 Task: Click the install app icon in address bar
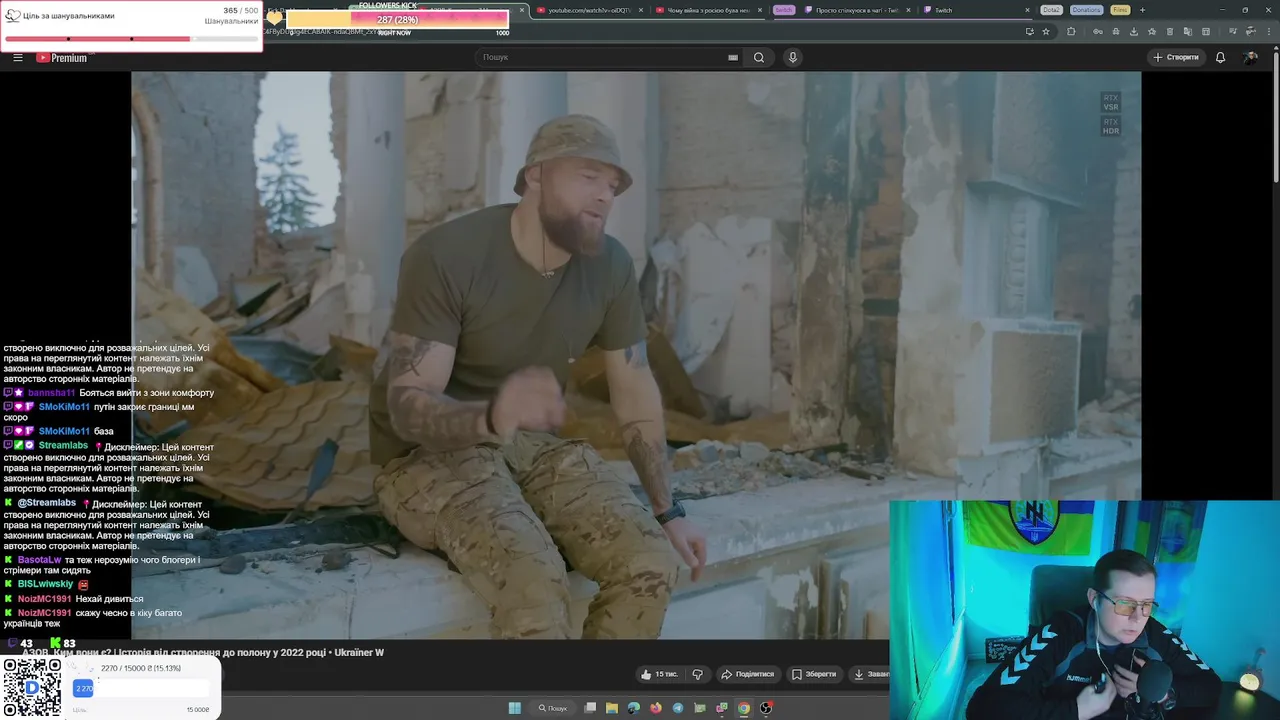click(1030, 32)
